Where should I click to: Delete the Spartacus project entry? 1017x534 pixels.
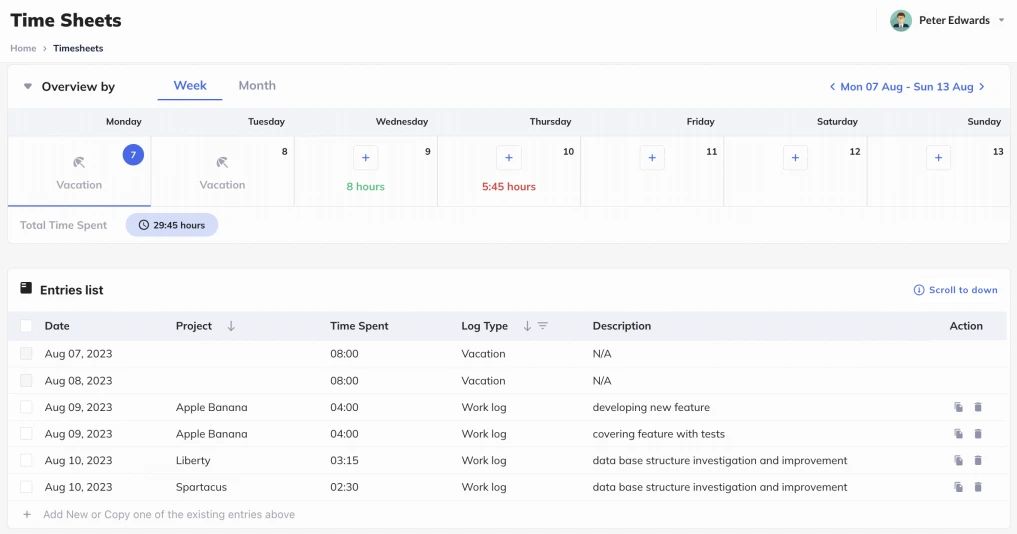tap(978, 487)
